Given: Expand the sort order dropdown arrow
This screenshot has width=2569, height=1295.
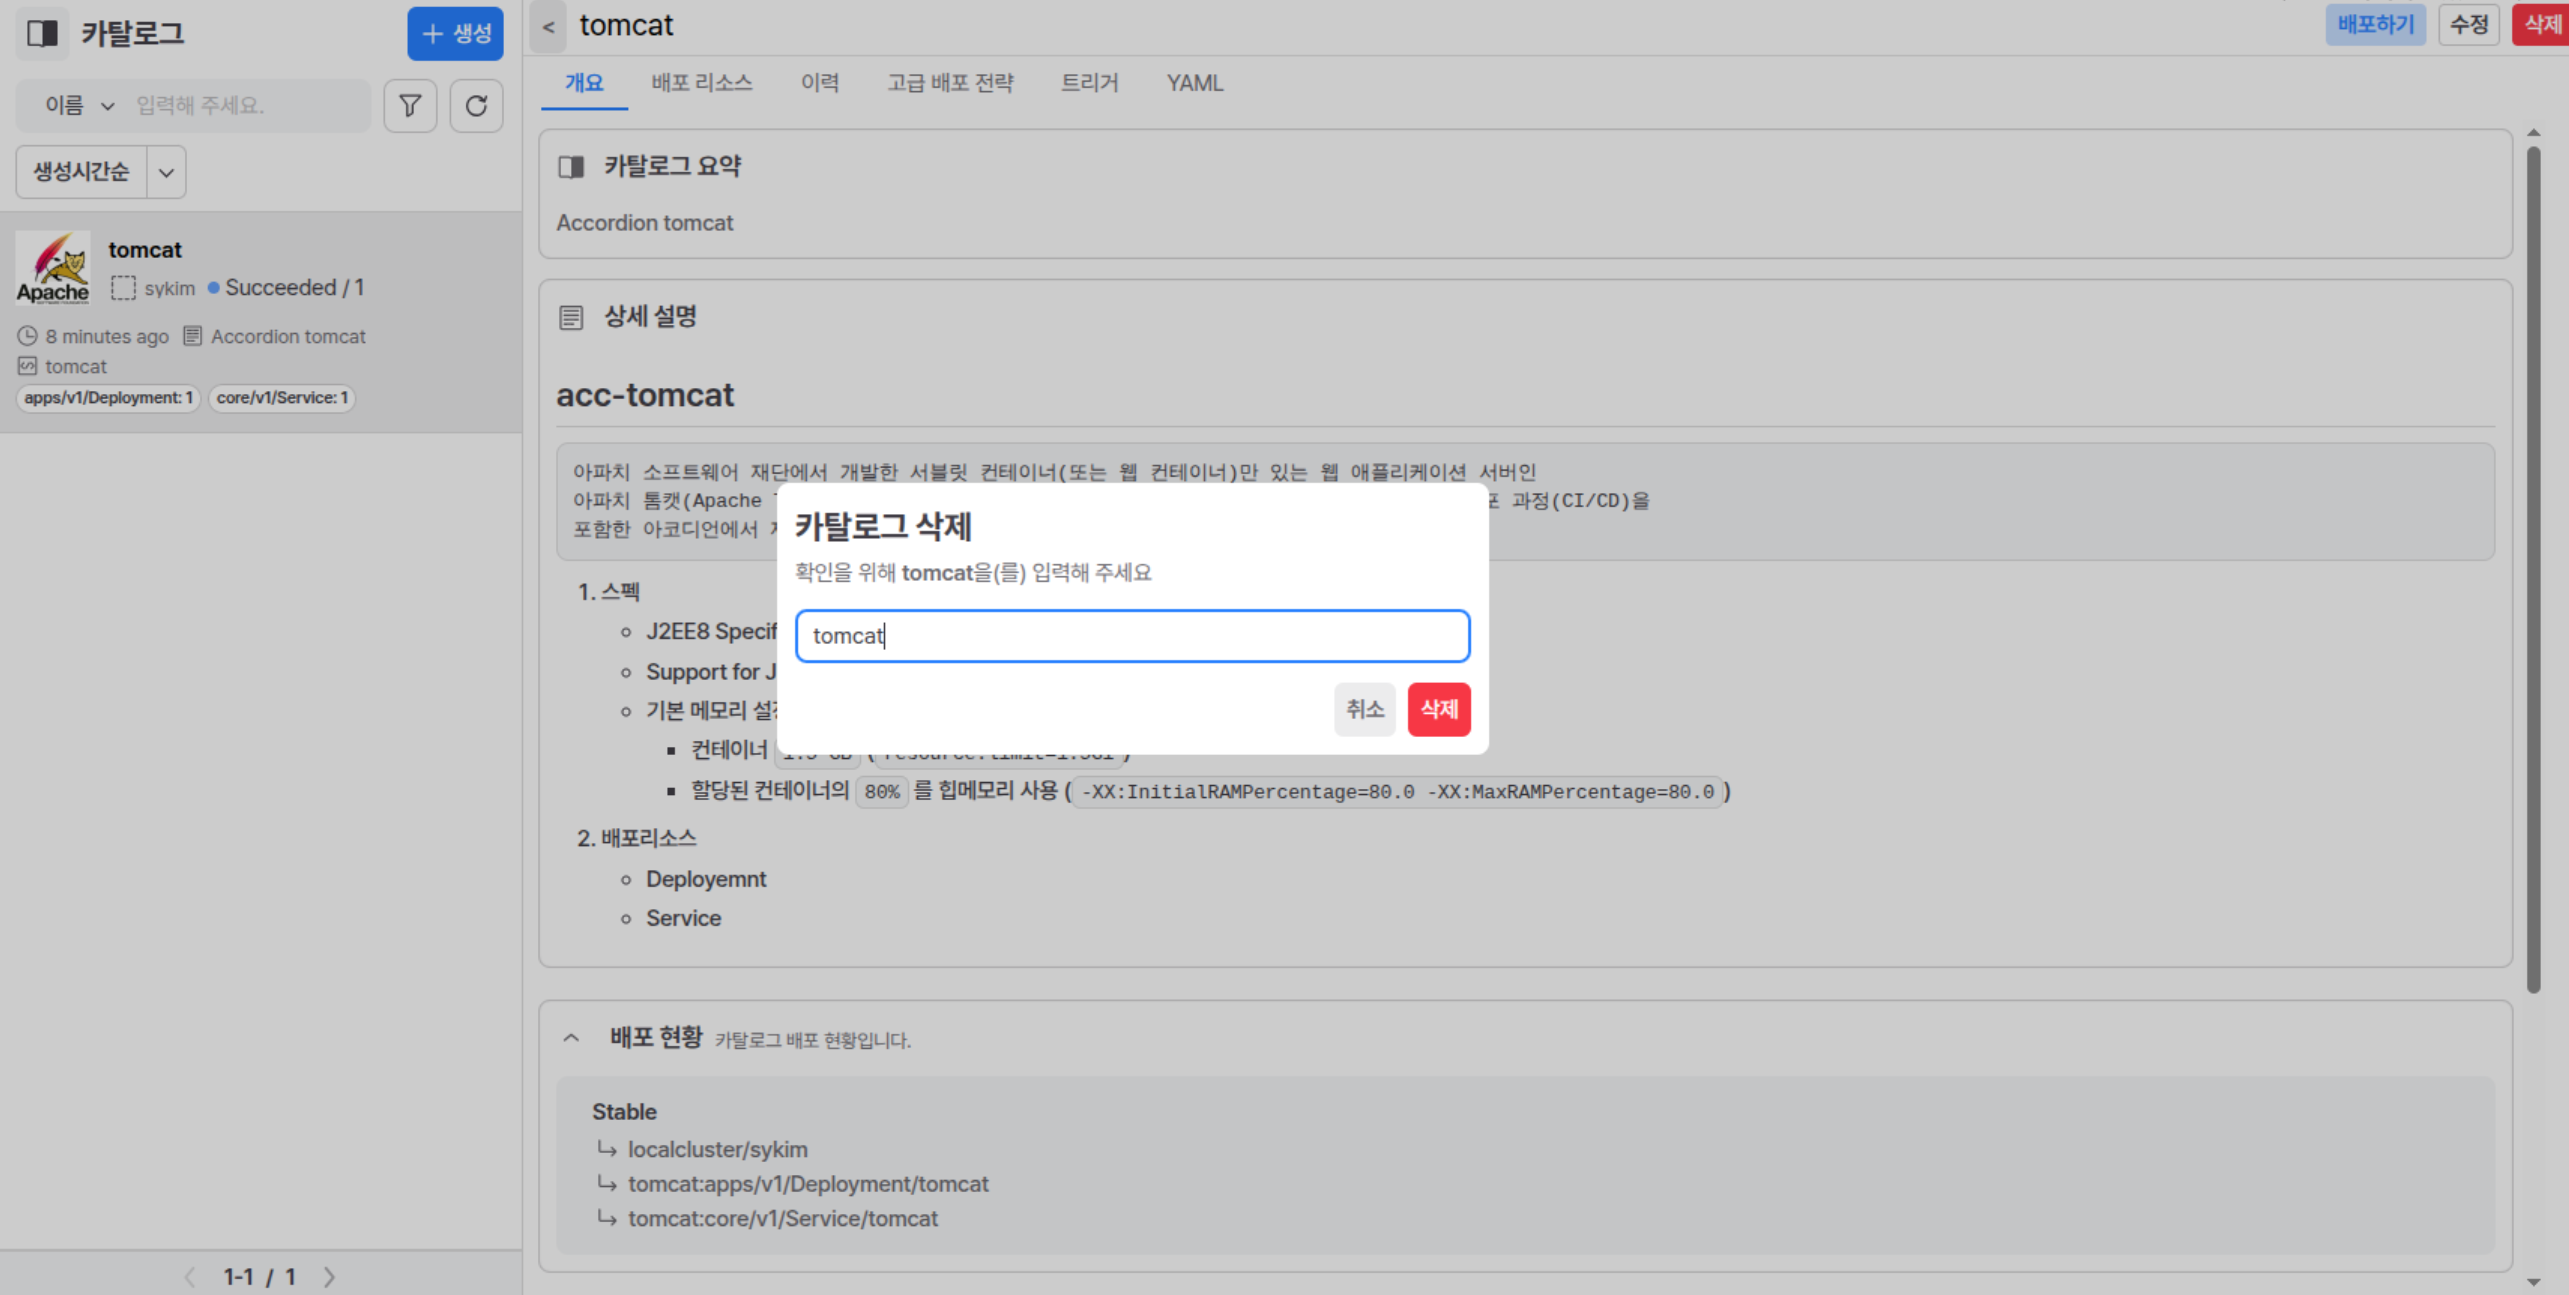Looking at the screenshot, I should [x=166, y=172].
